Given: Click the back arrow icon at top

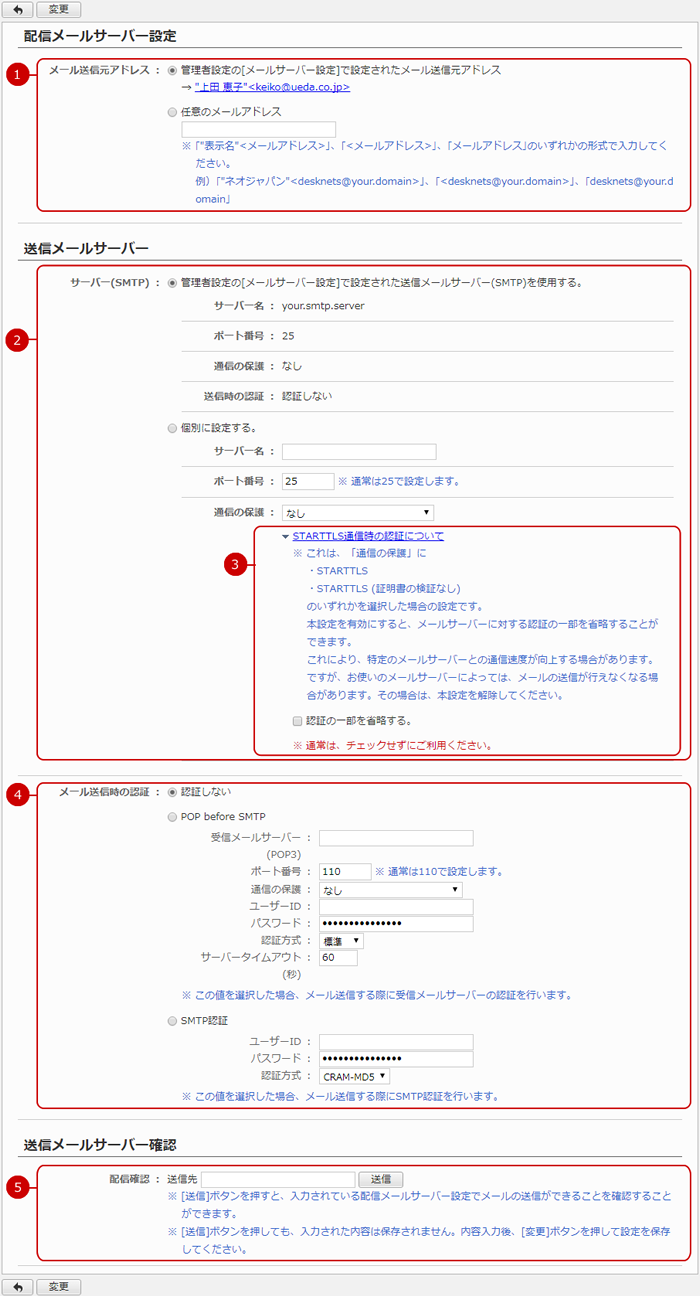Looking at the screenshot, I should (17, 9).
